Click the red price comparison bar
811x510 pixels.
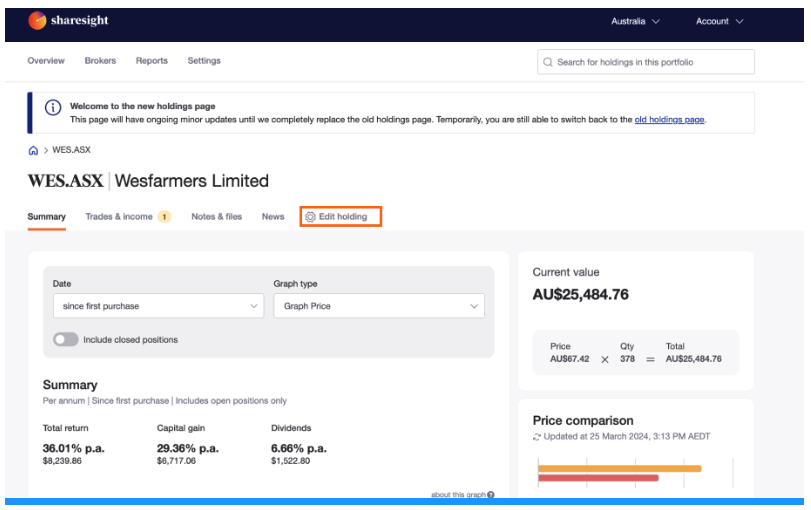[598, 478]
